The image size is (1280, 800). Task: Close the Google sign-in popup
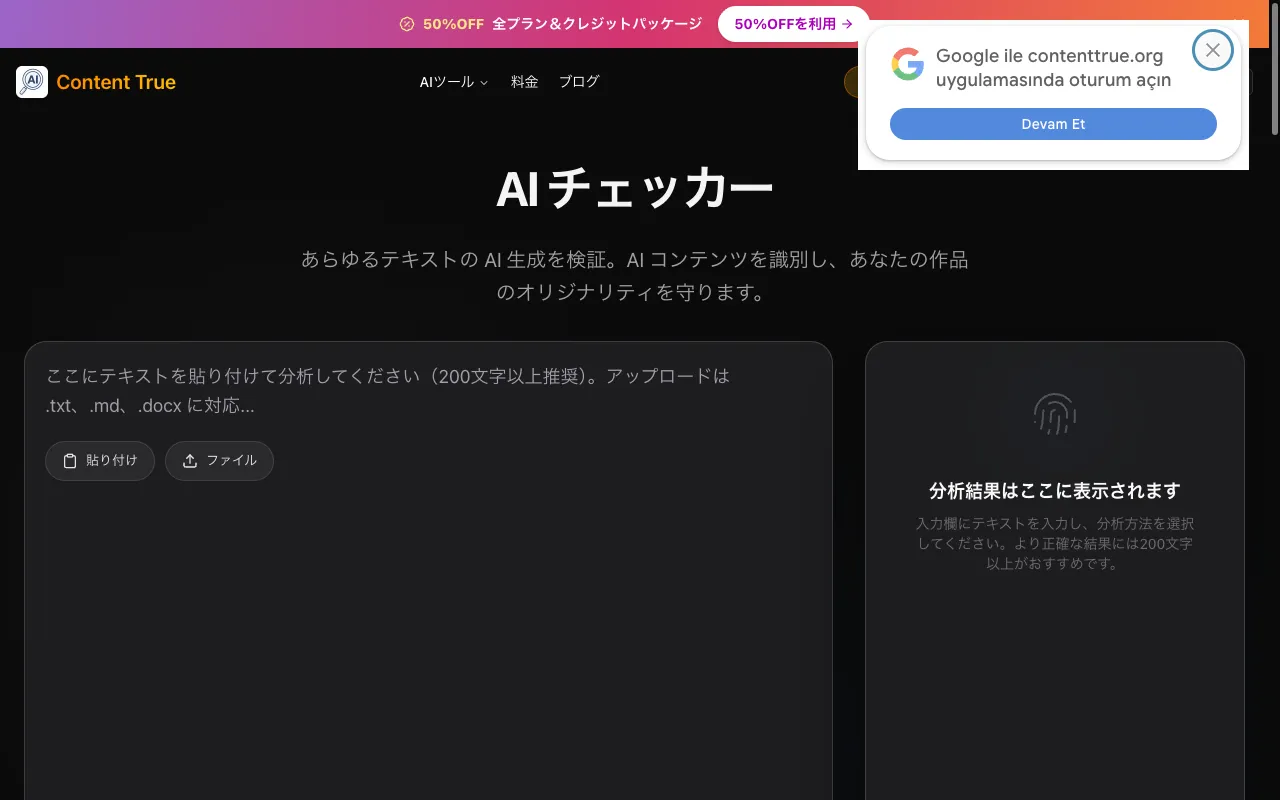tap(1213, 50)
